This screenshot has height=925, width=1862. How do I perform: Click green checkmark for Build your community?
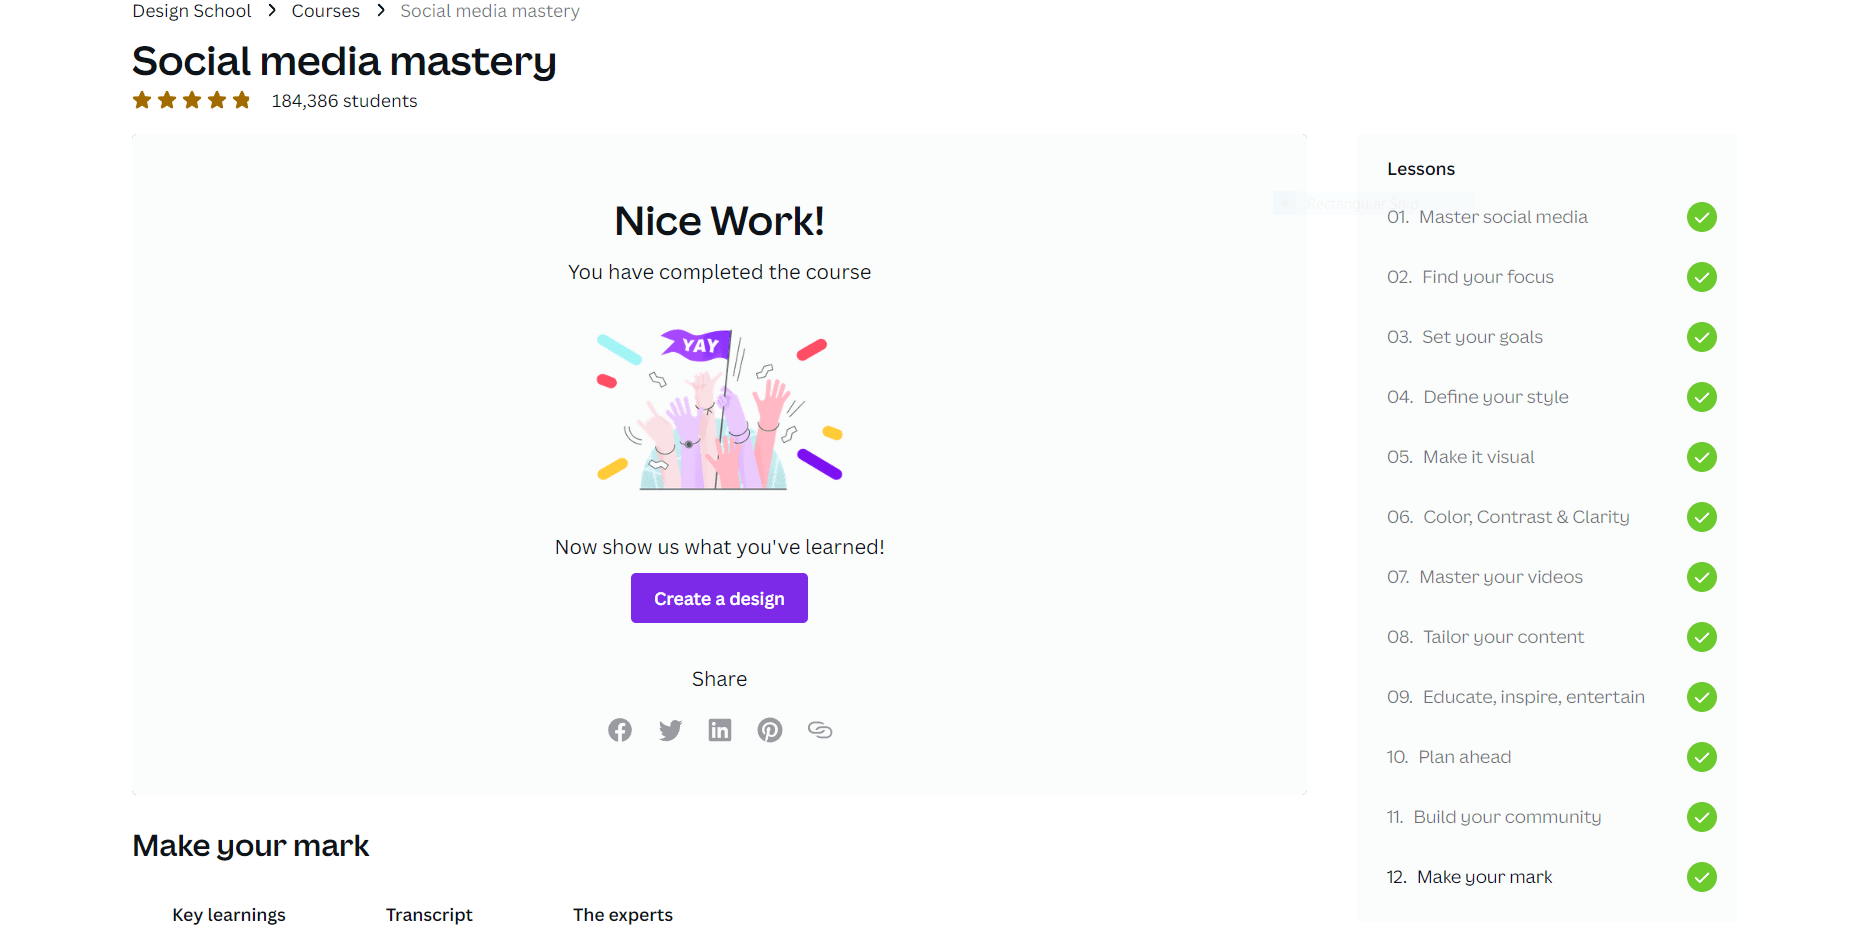pos(1701,817)
